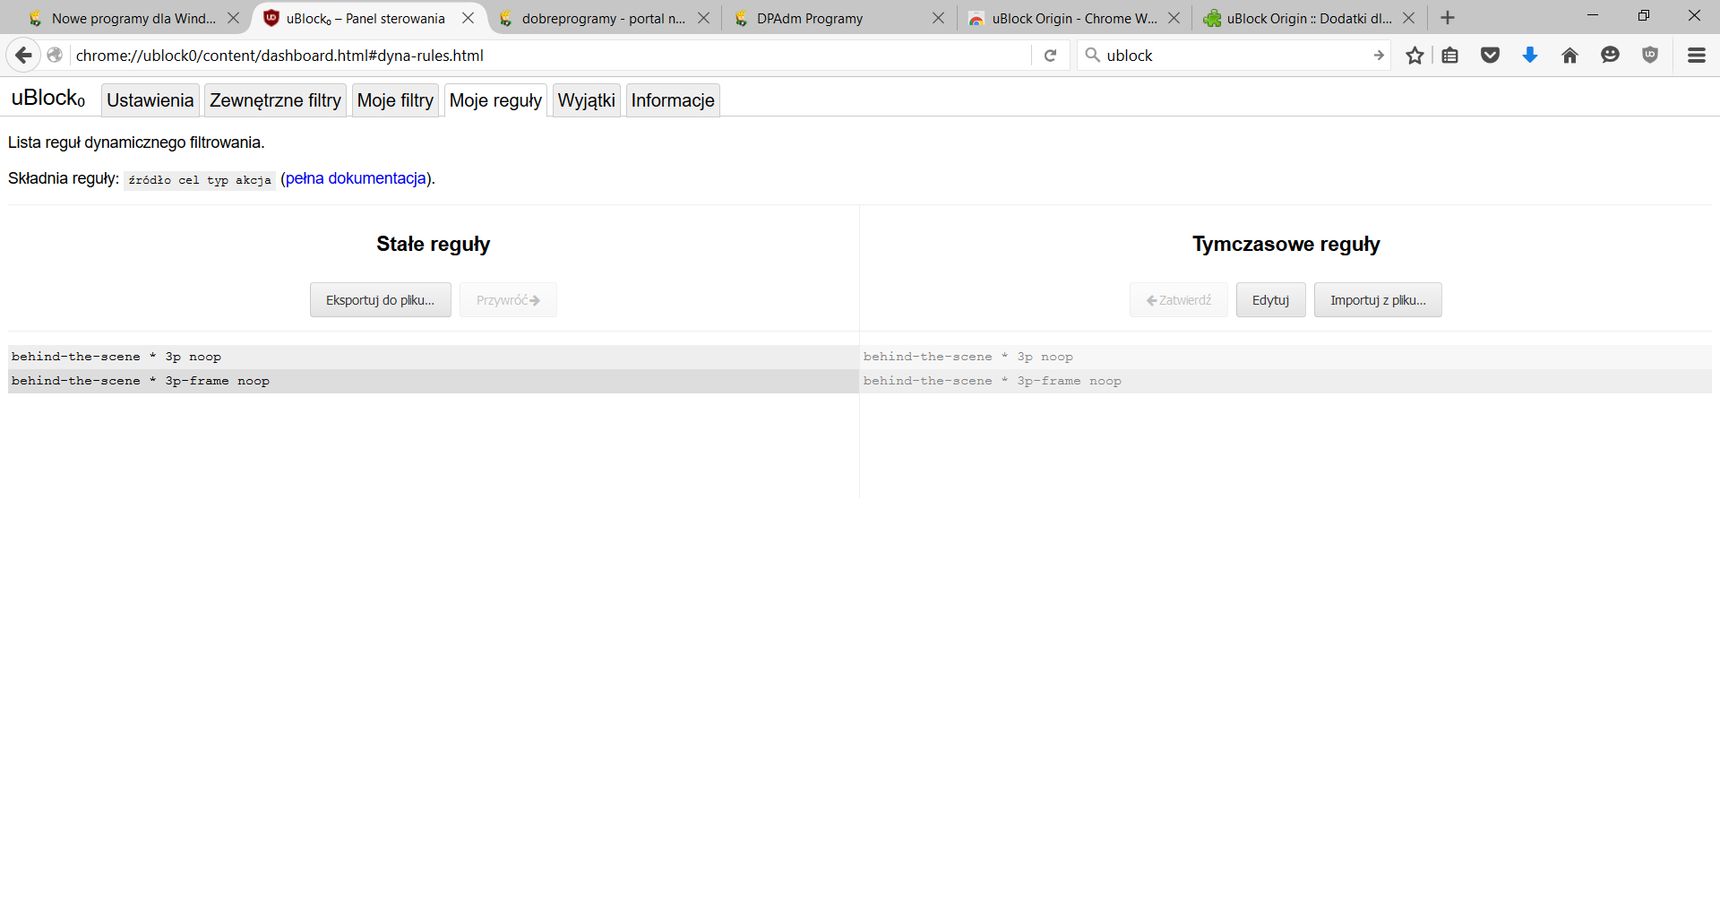This screenshot has width=1720, height=923.
Task: Switch to uBlock Origin Chrome Web Store tab
Action: pos(1073,18)
